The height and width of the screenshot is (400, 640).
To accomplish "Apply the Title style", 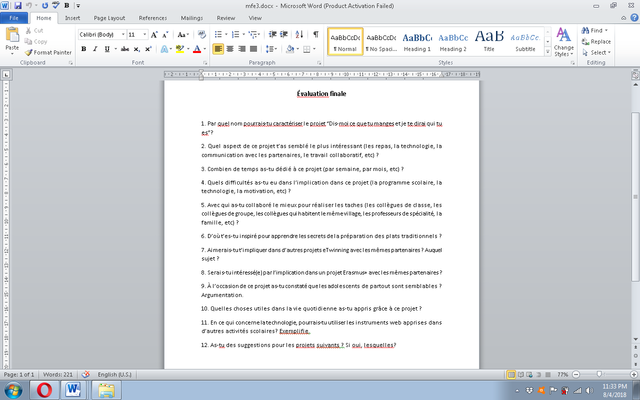I will point(489,42).
